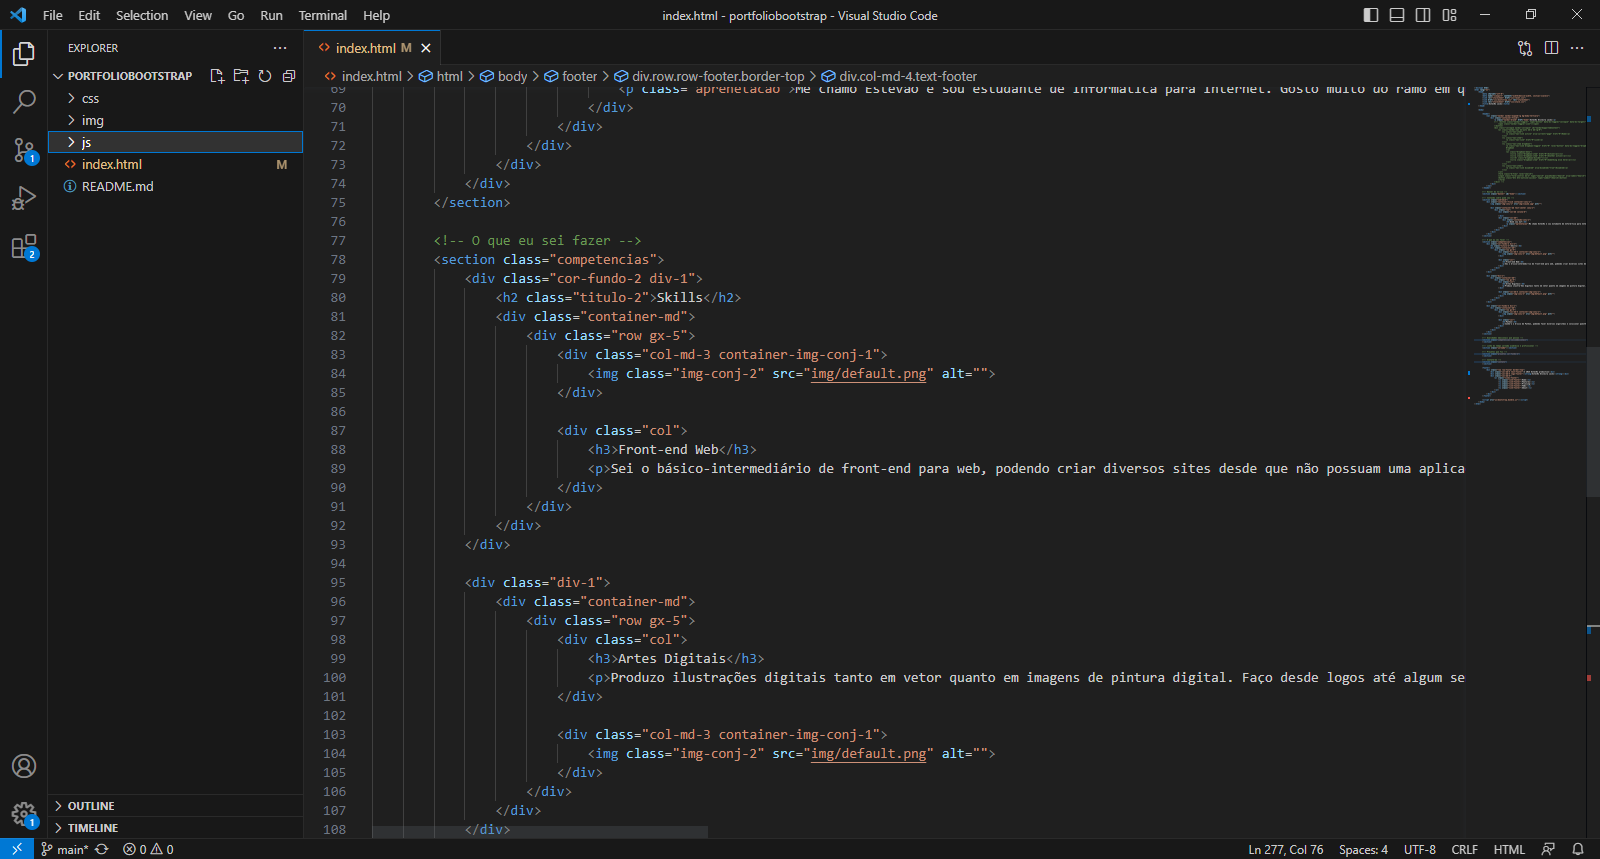The height and width of the screenshot is (859, 1600).
Task: Expand the OUTLINE section
Action: click(x=91, y=806)
